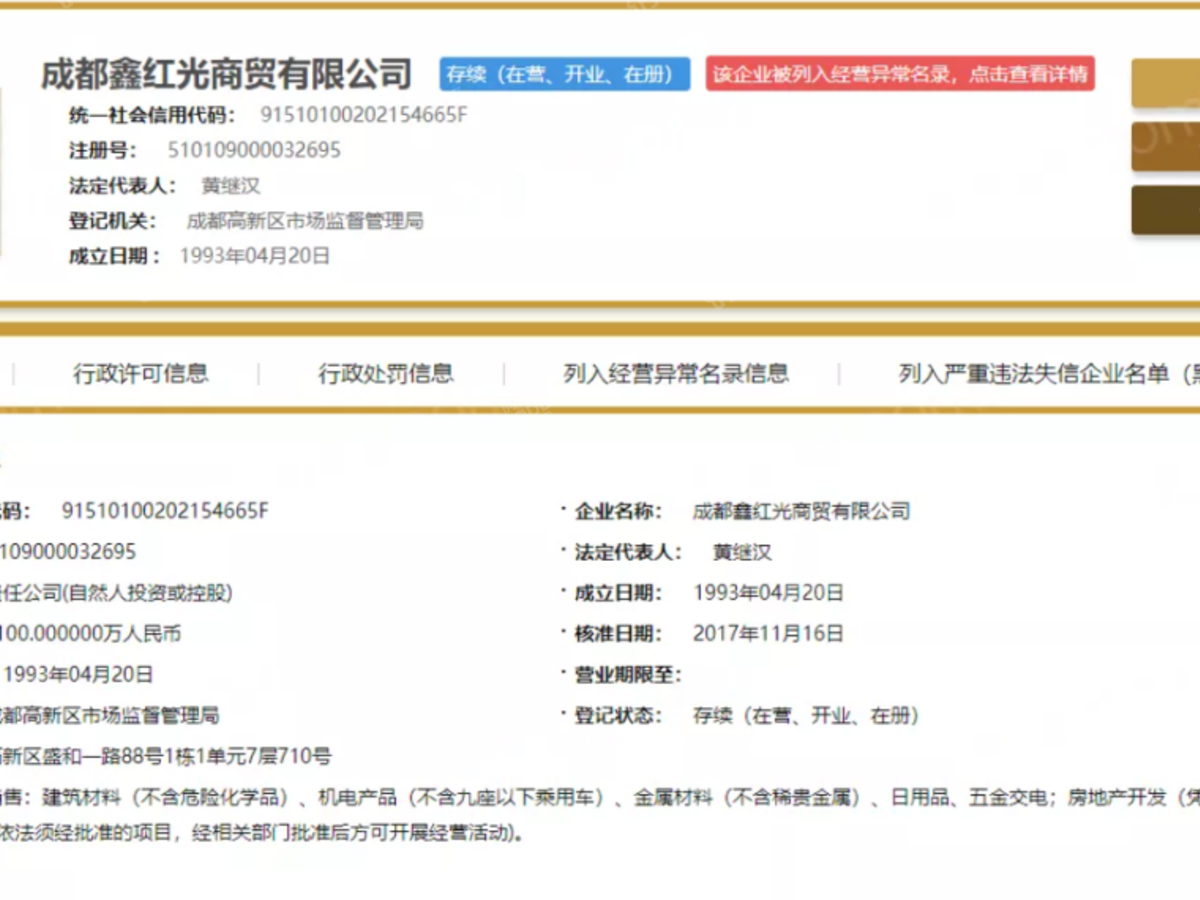Click the 统一社会信用代码 label in header
Image resolution: width=1200 pixels, height=900 pixels.
[x=153, y=115]
